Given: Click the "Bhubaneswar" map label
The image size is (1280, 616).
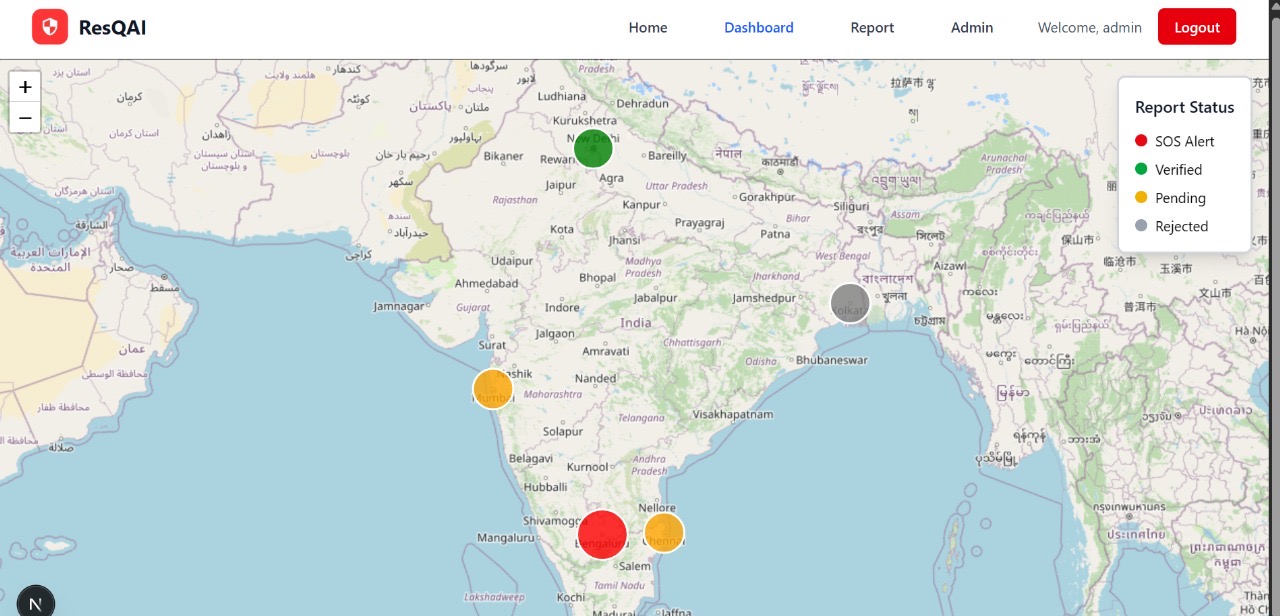Looking at the screenshot, I should coord(832,360).
